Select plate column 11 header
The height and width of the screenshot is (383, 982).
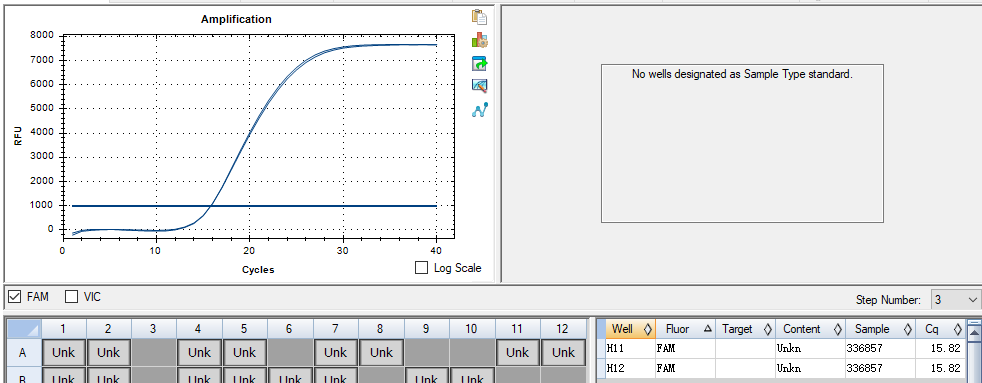coord(517,329)
